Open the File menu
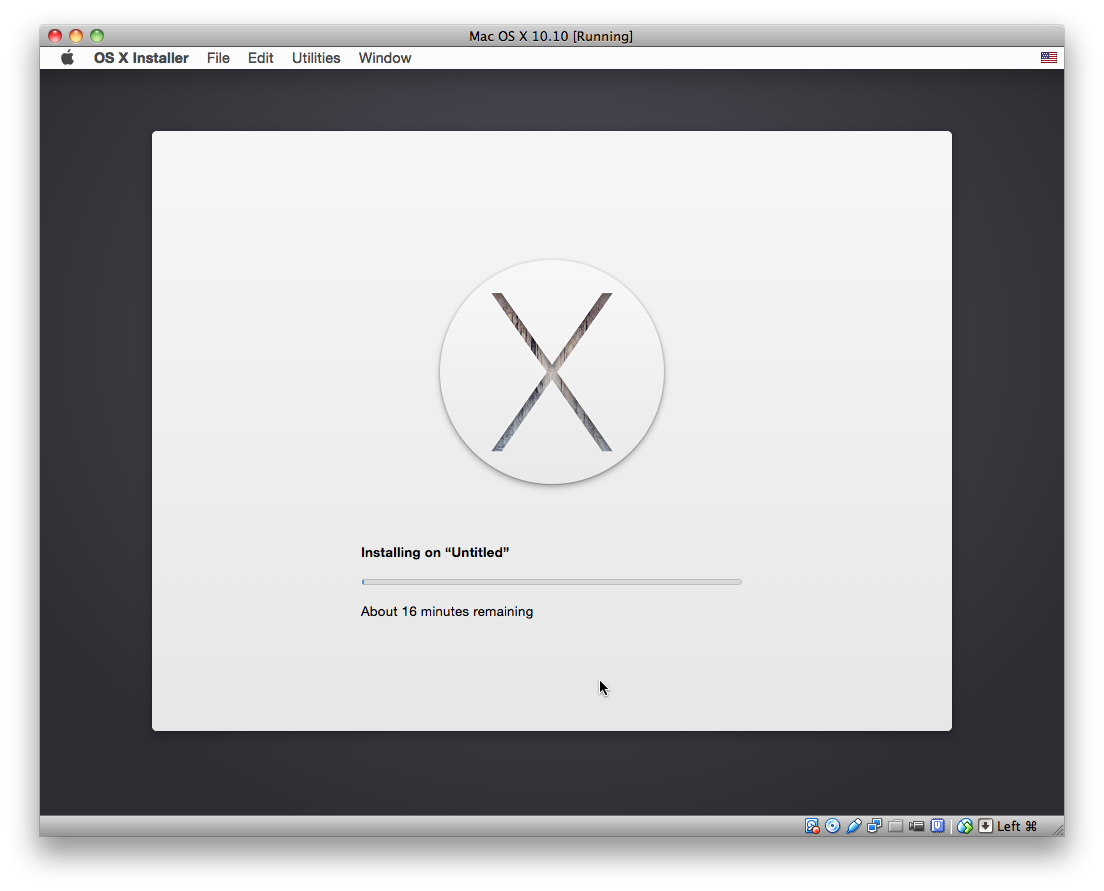This screenshot has width=1104, height=891. pos(218,58)
